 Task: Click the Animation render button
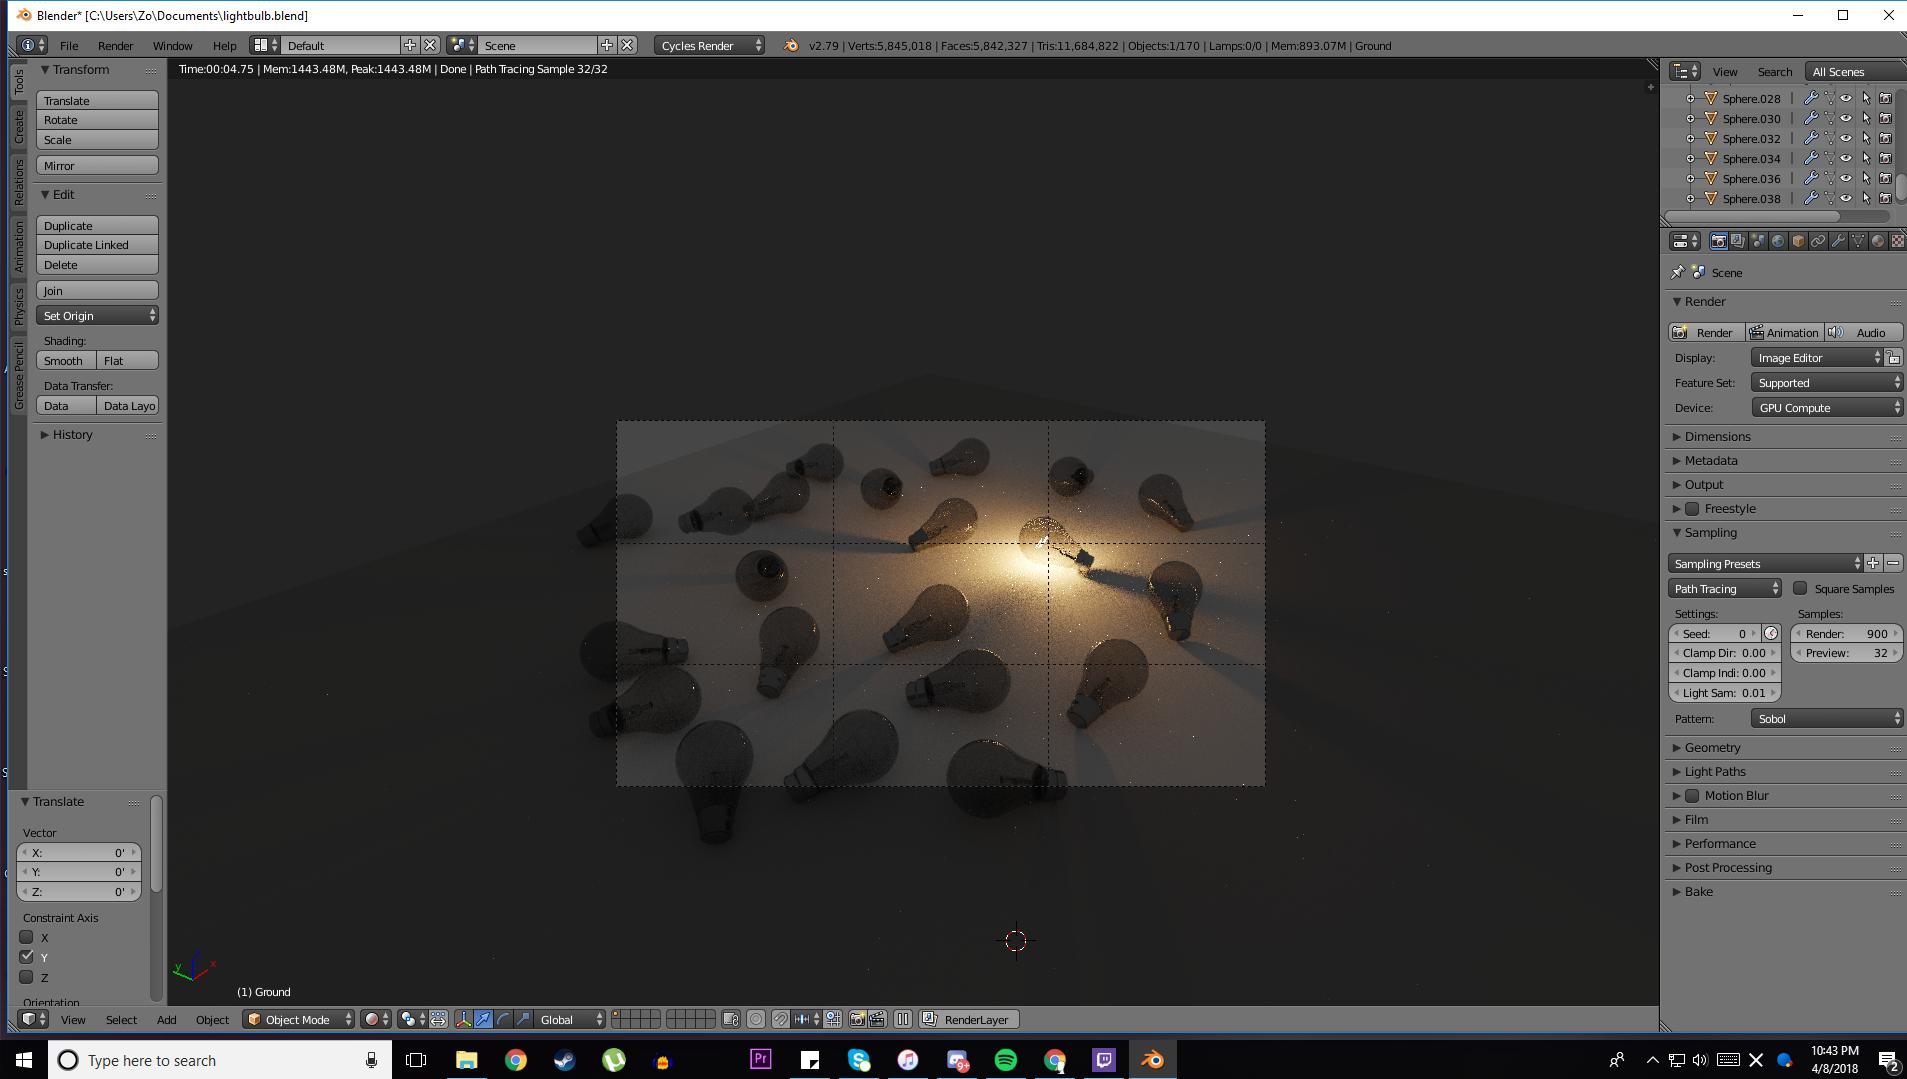point(1784,332)
